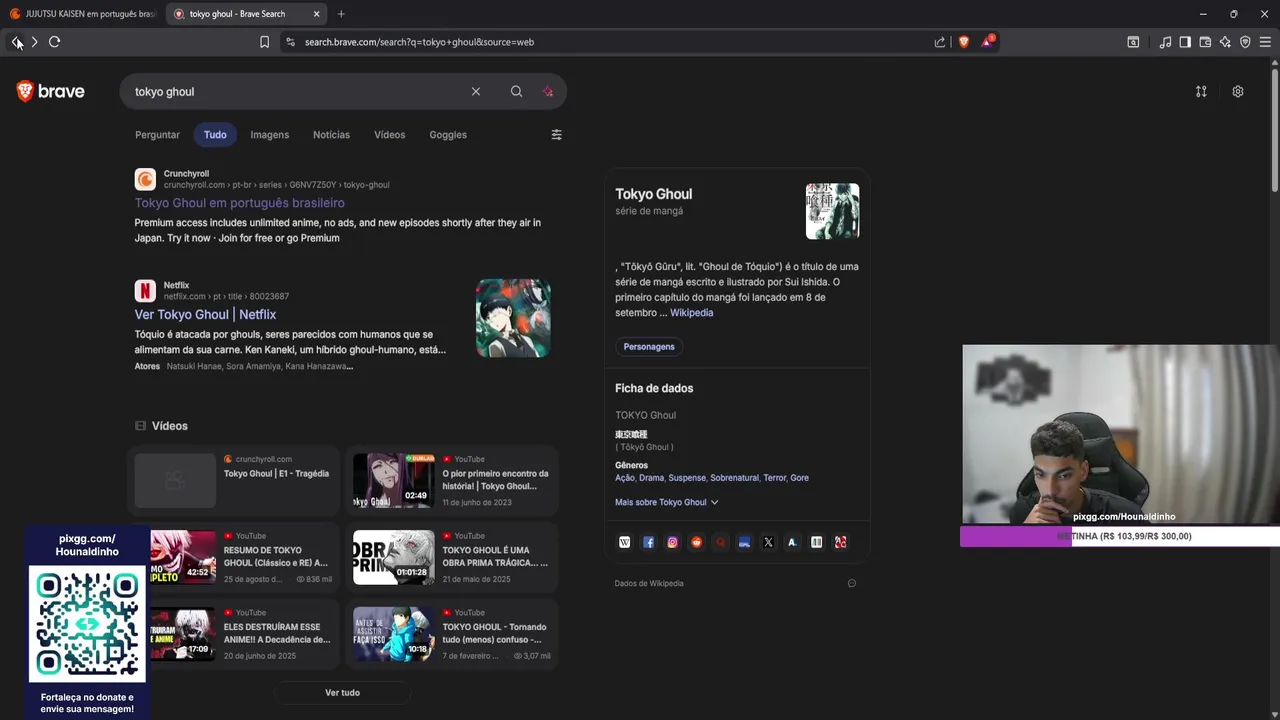
Task: Select the Tudo tab
Action: click(x=215, y=135)
